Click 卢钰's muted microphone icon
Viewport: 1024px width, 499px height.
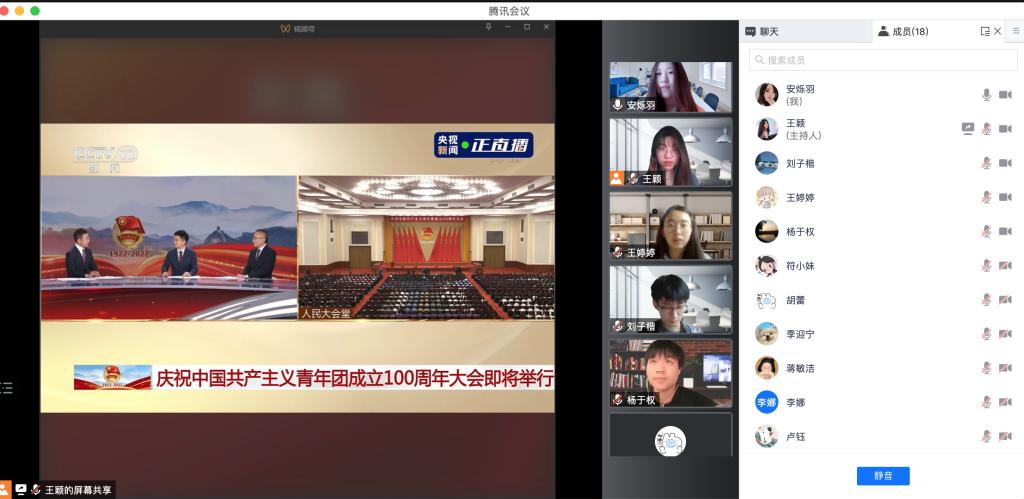pyautogui.click(x=986, y=436)
